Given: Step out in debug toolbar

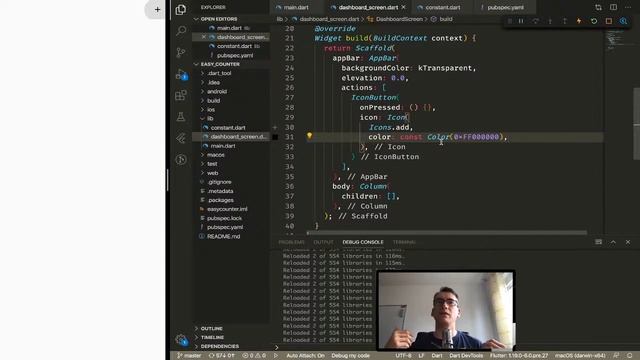Looking at the screenshot, I should [565, 21].
